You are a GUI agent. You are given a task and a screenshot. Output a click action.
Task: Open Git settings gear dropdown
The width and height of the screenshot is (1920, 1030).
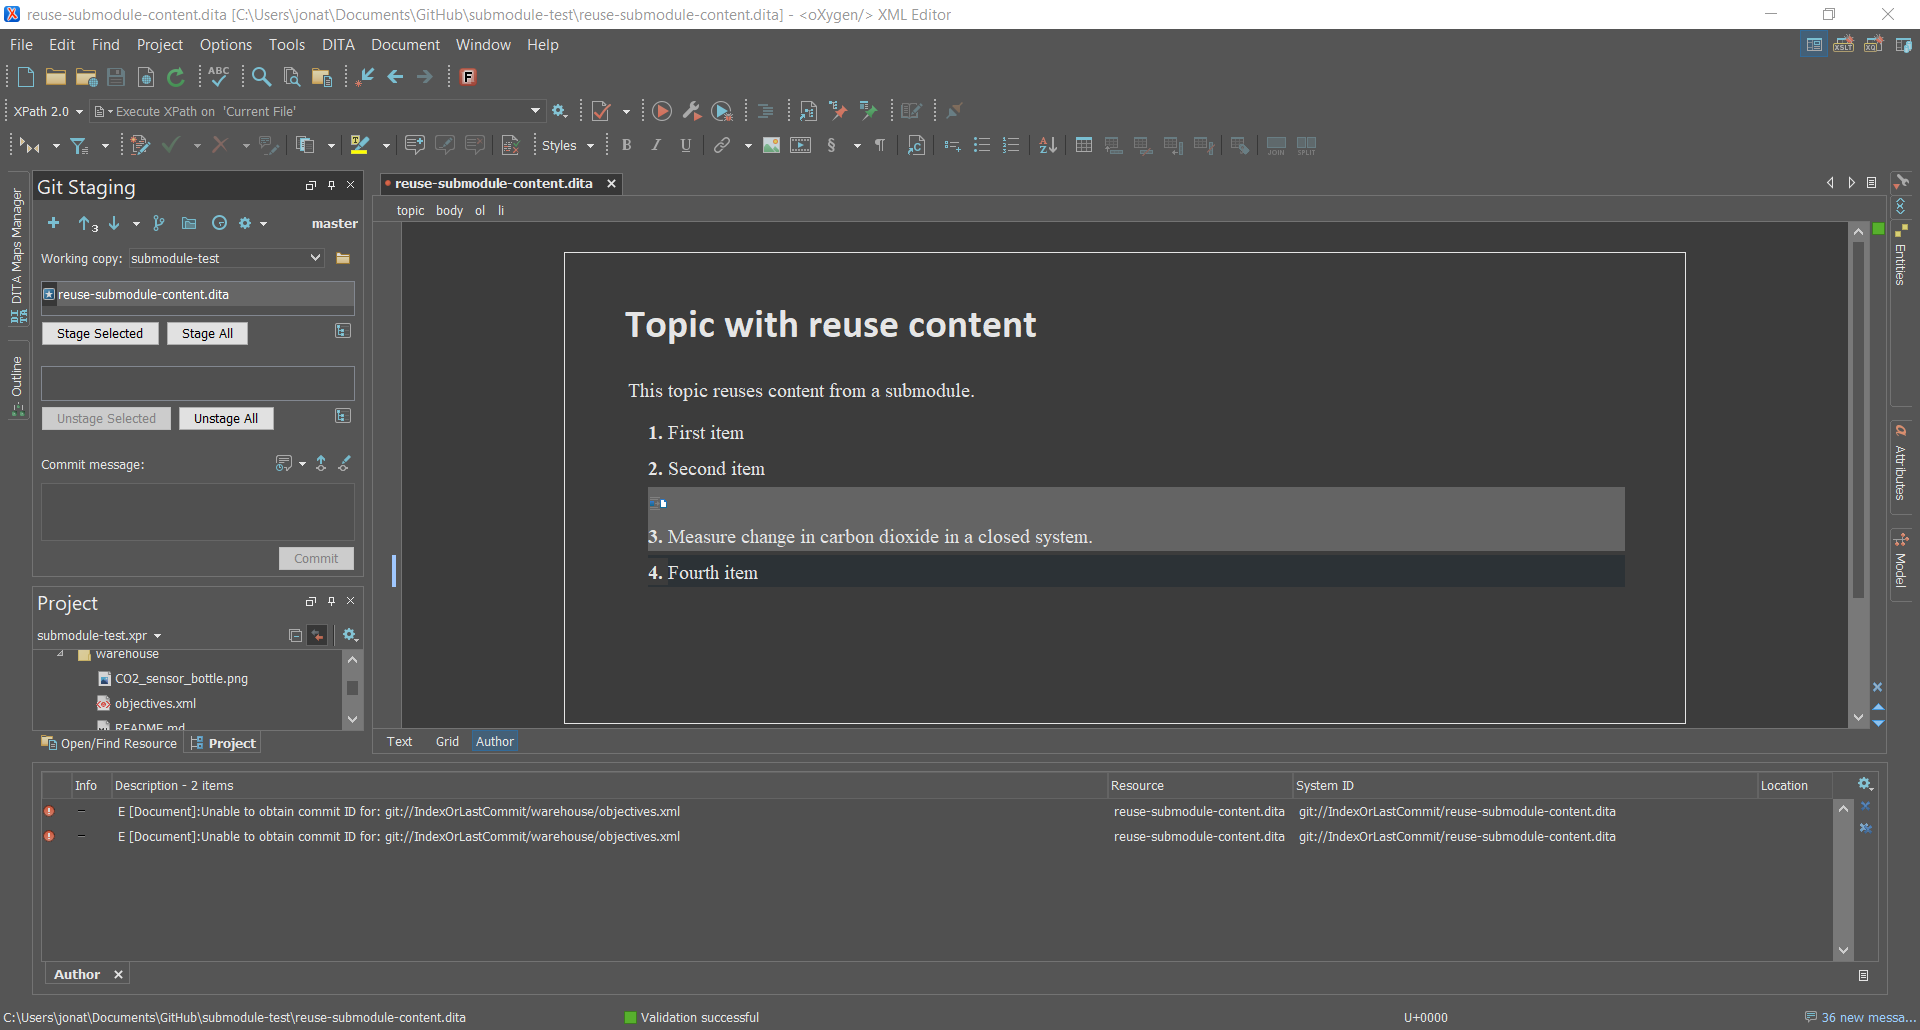(252, 223)
